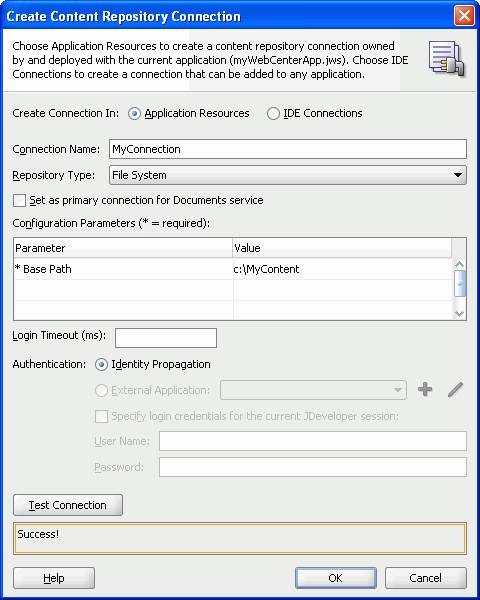Cancel the connection creation
The width and height of the screenshot is (480, 600).
[x=426, y=578]
